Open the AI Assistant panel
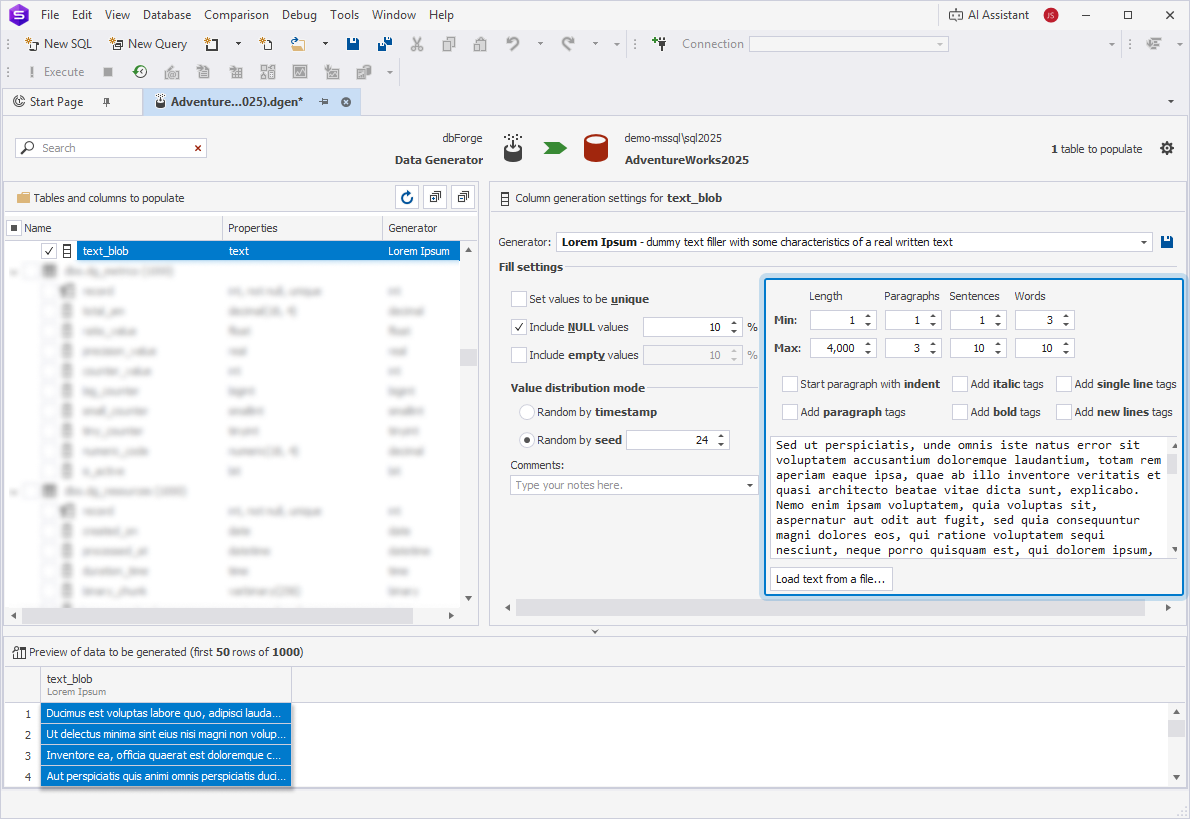 tap(989, 14)
